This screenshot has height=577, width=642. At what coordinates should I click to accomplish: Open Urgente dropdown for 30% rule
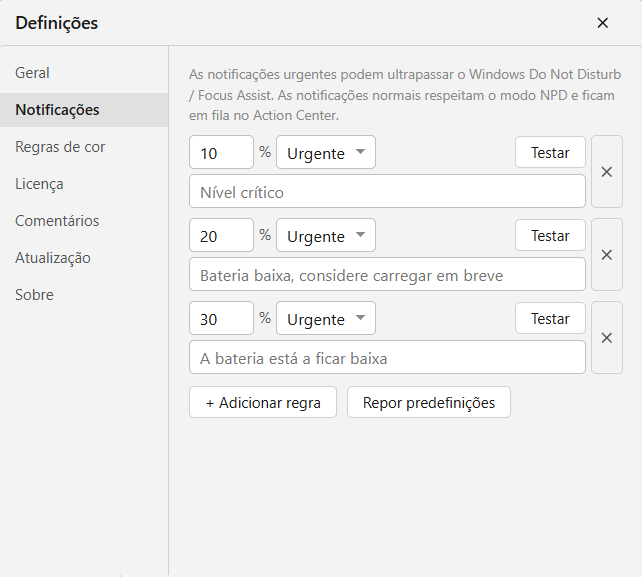pyautogui.click(x=326, y=318)
